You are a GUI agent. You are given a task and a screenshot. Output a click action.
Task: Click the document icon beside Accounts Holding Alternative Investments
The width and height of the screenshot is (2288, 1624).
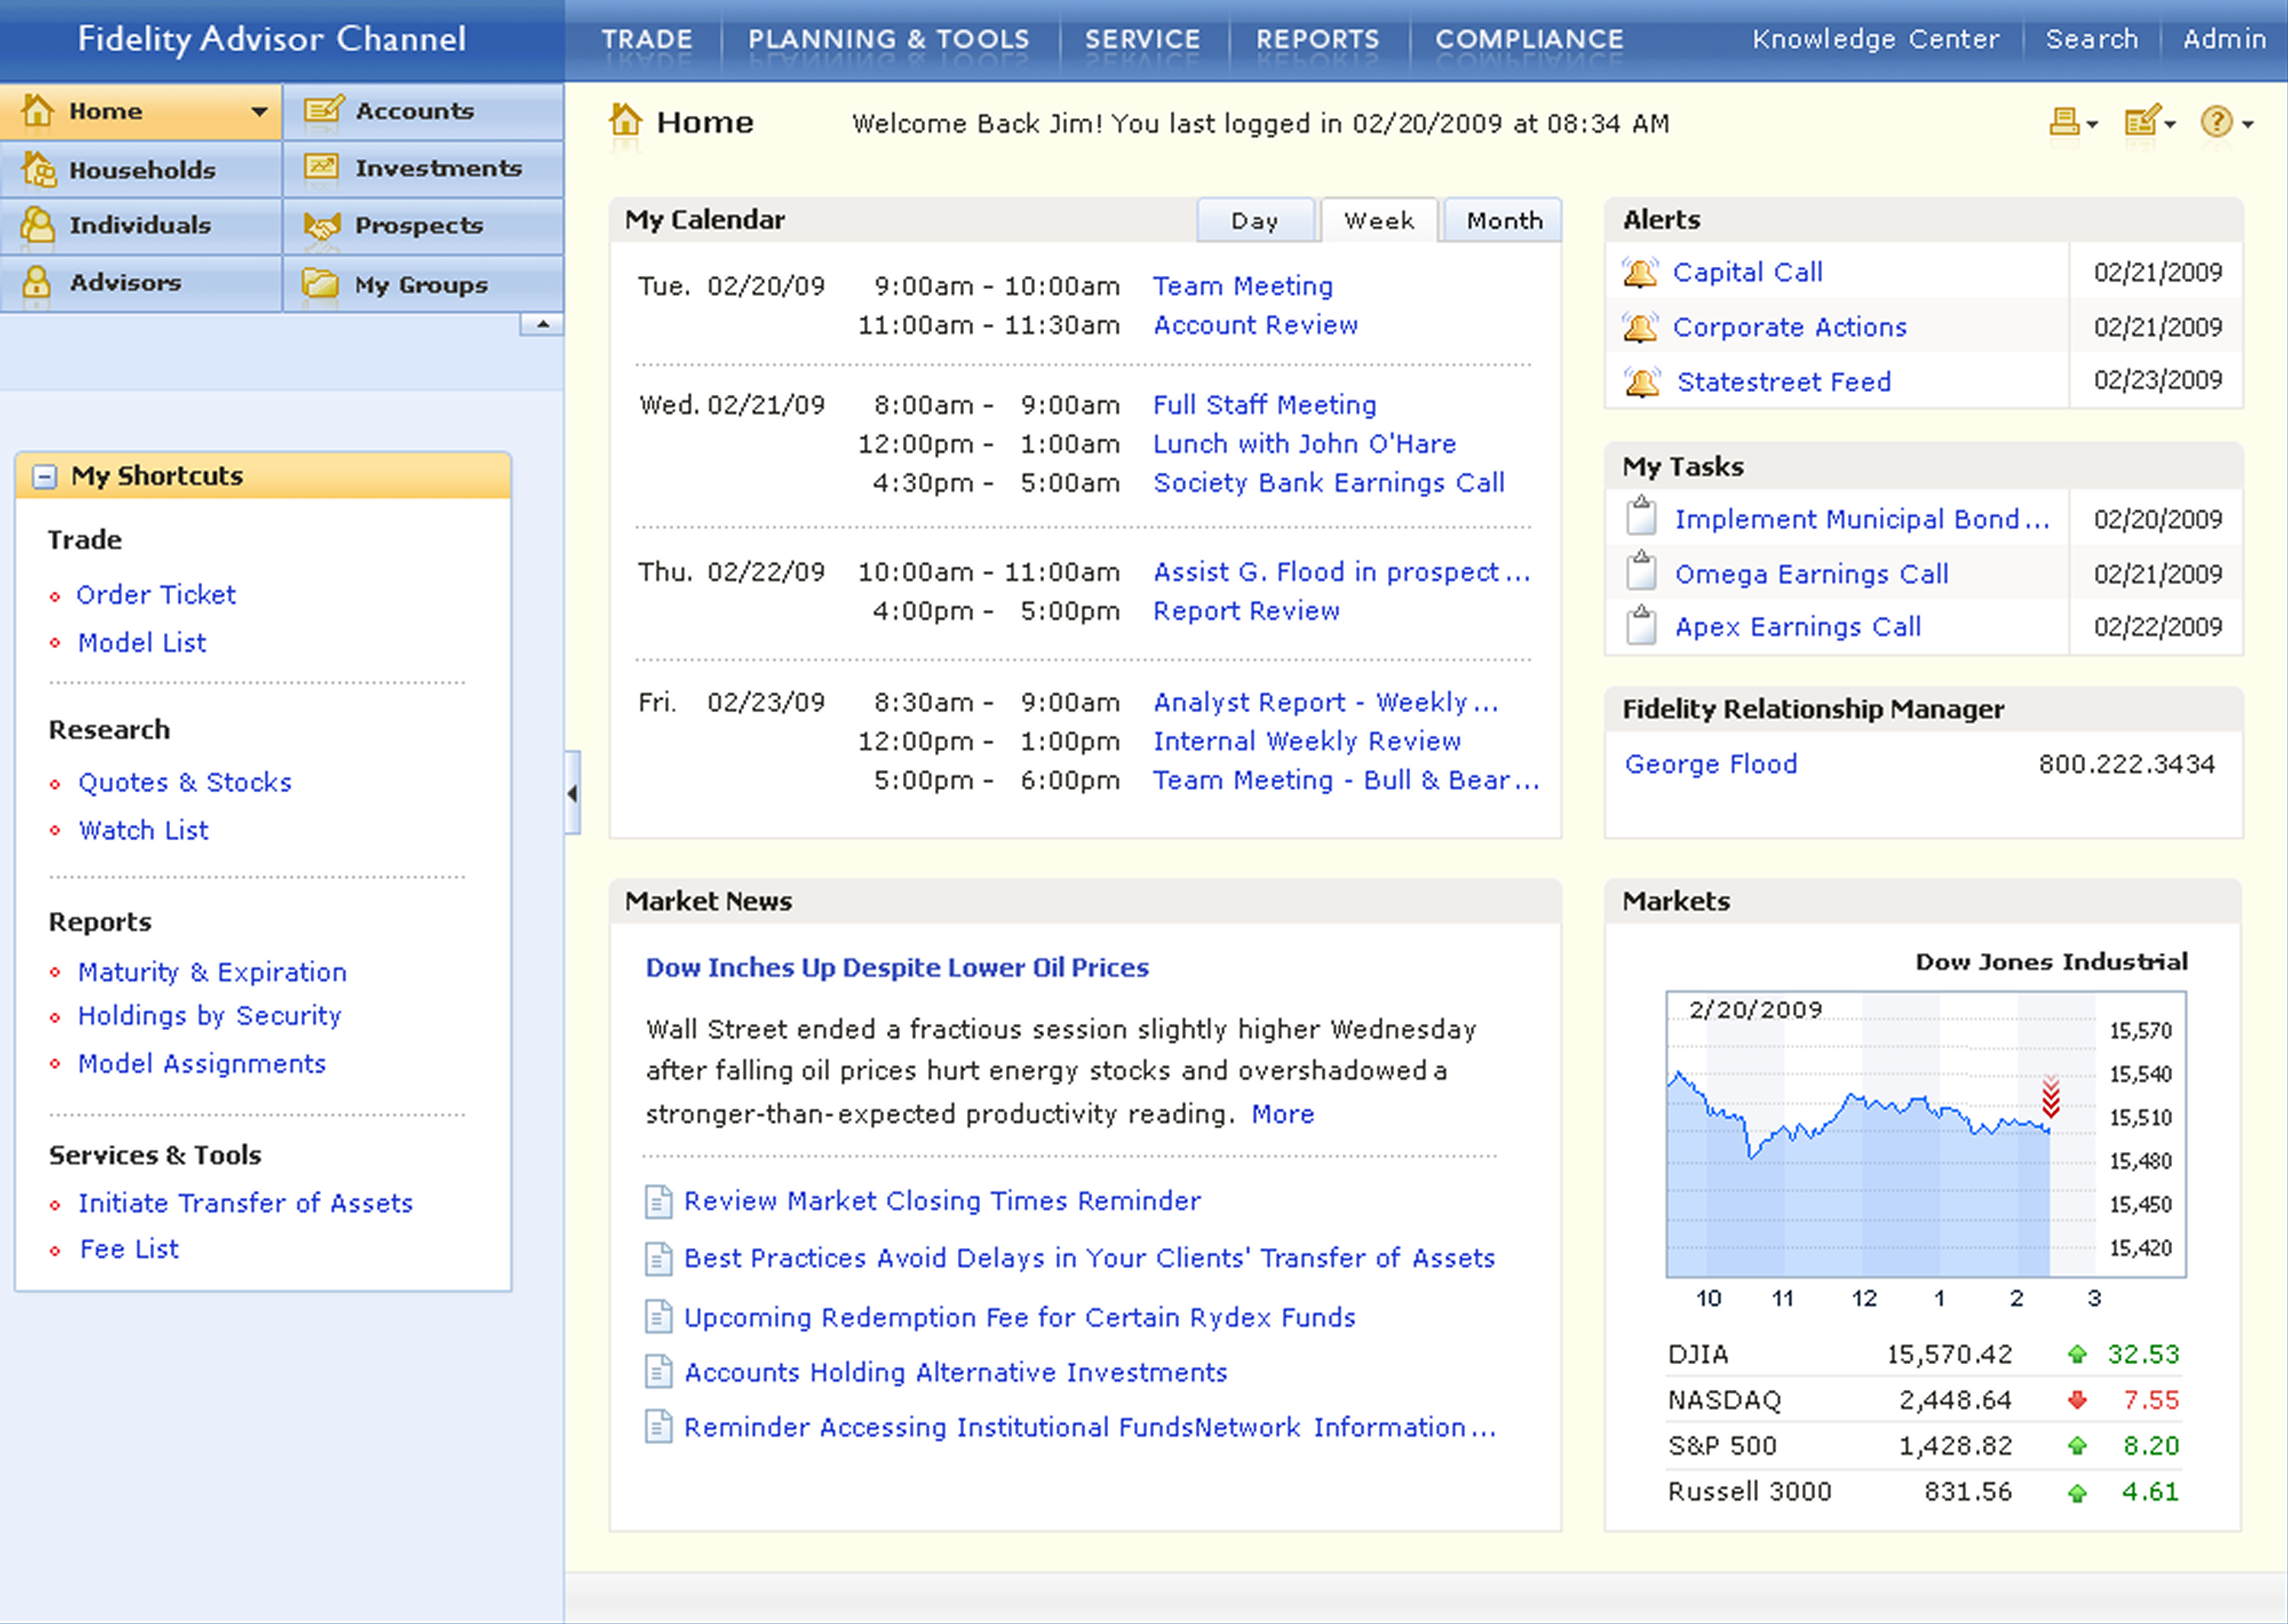658,1373
